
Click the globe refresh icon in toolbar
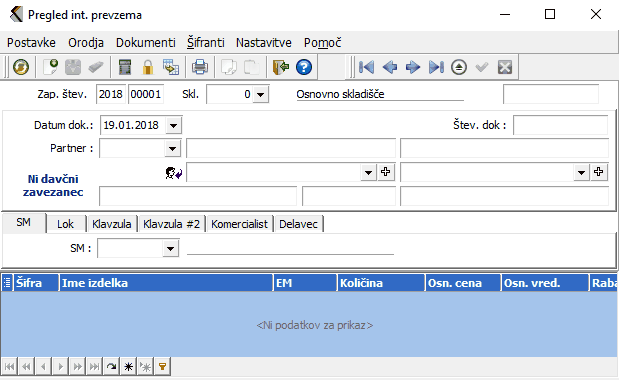click(x=21, y=67)
